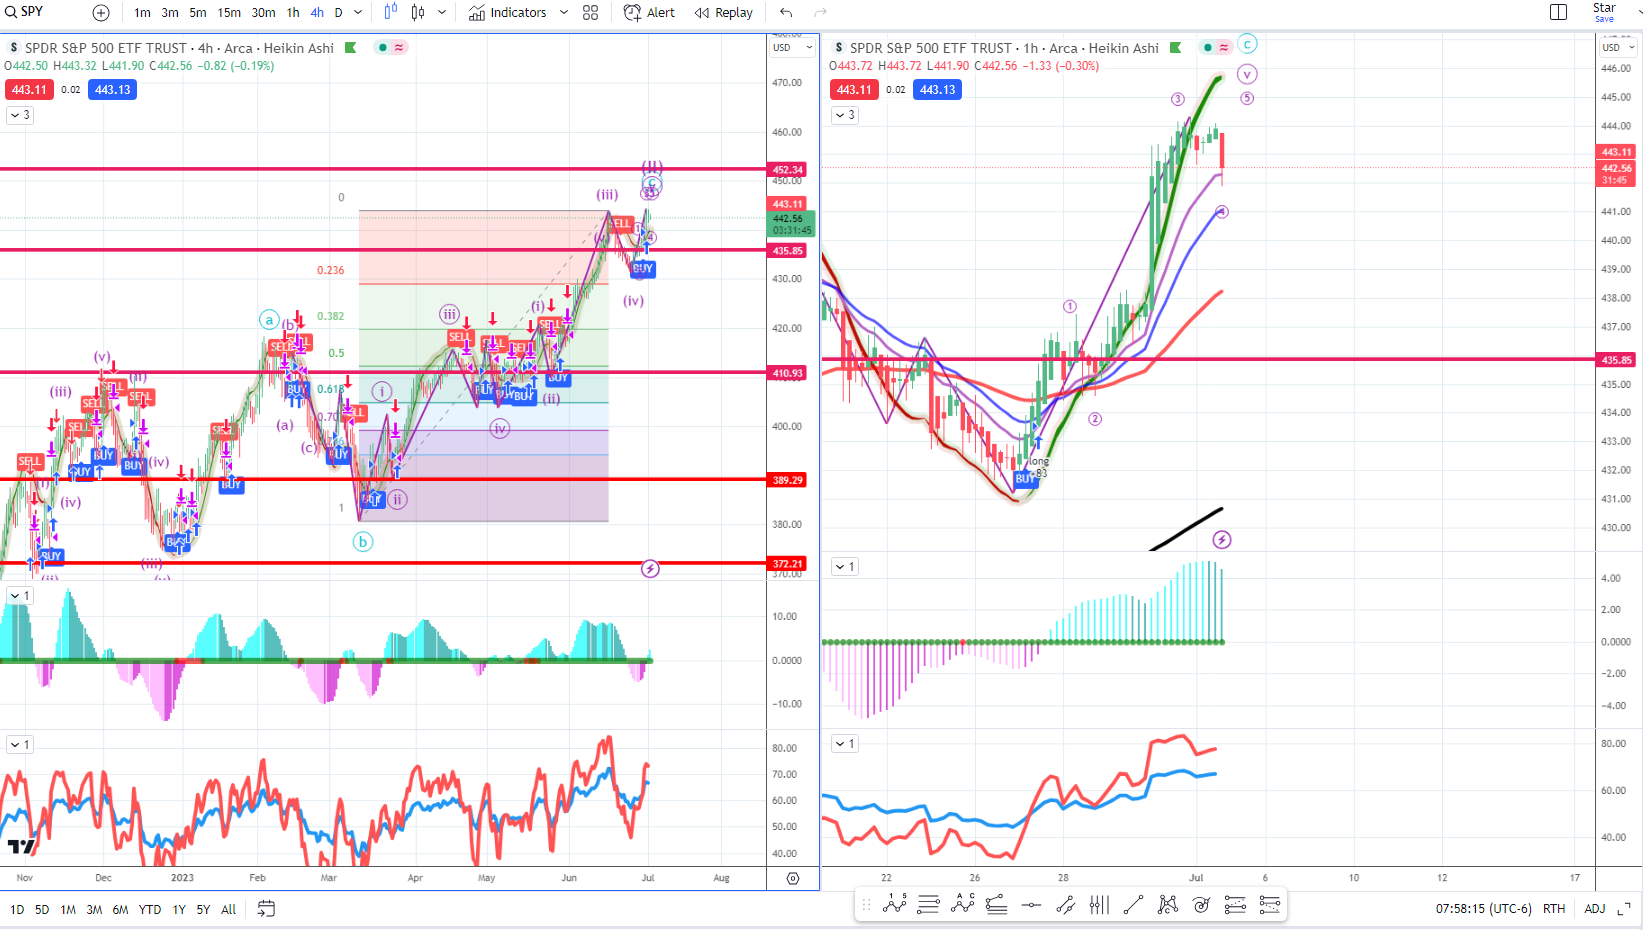Select the horizontal lines drawing tool
The height and width of the screenshot is (930, 1643).
coord(928,905)
